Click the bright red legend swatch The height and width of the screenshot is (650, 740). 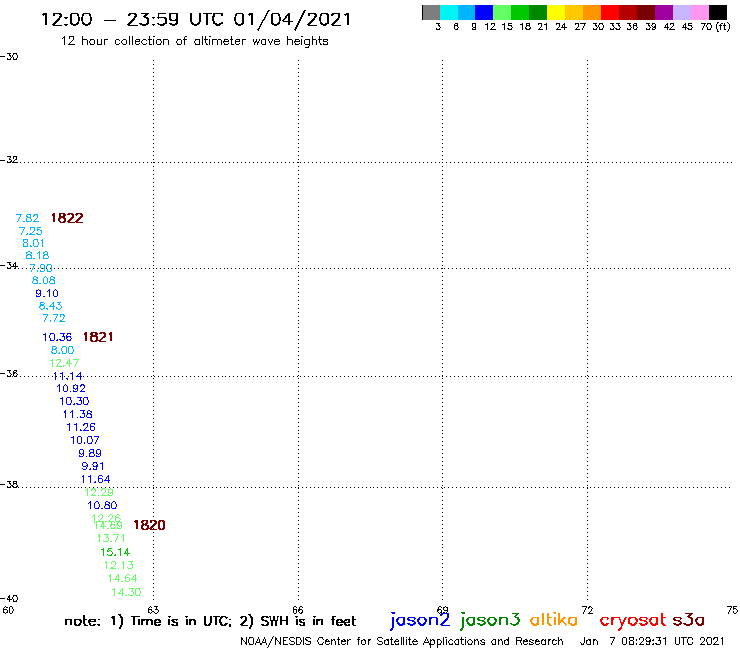pos(610,12)
